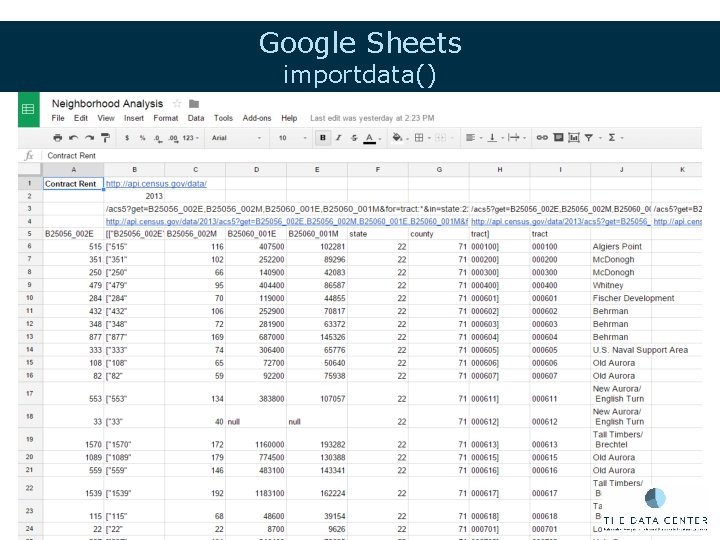Open the move-to-folder icon
The image size is (720, 540).
point(194,104)
